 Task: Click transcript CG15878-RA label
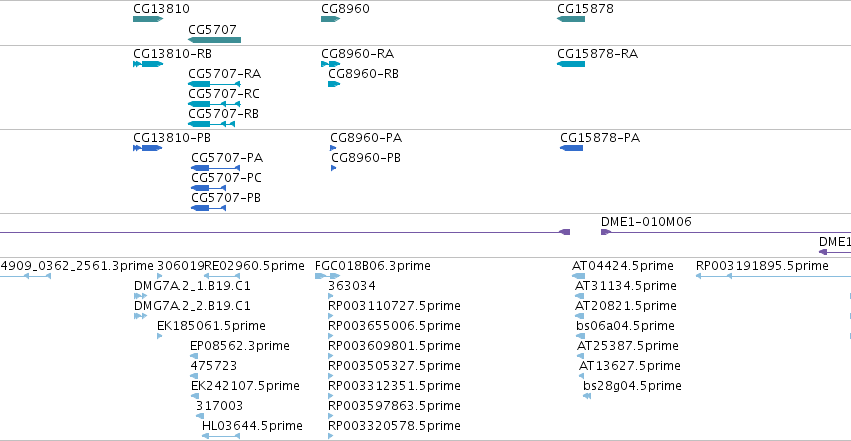(598, 54)
